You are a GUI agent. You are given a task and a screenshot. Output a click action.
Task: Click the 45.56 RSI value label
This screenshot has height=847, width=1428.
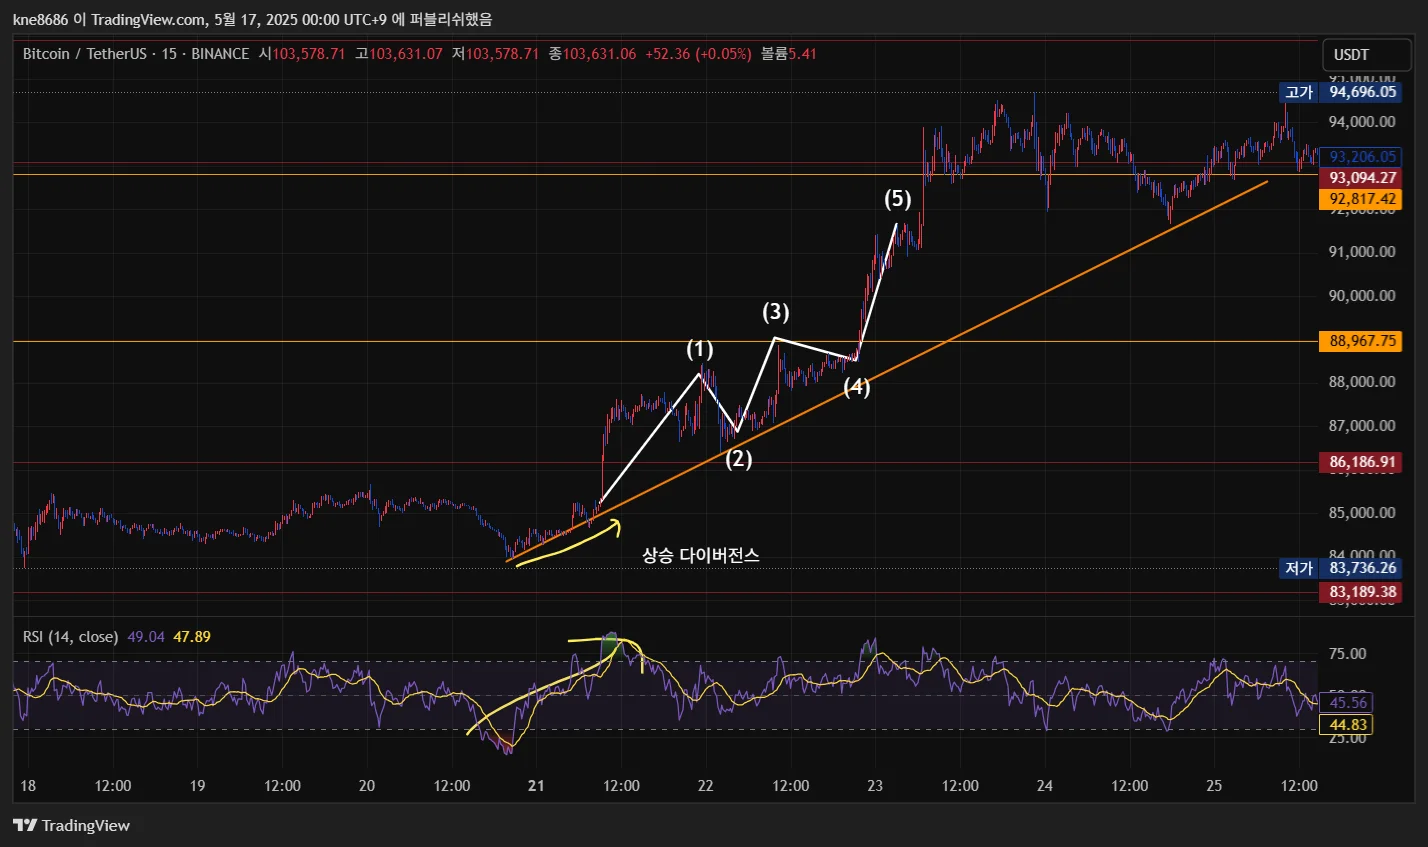pos(1347,703)
